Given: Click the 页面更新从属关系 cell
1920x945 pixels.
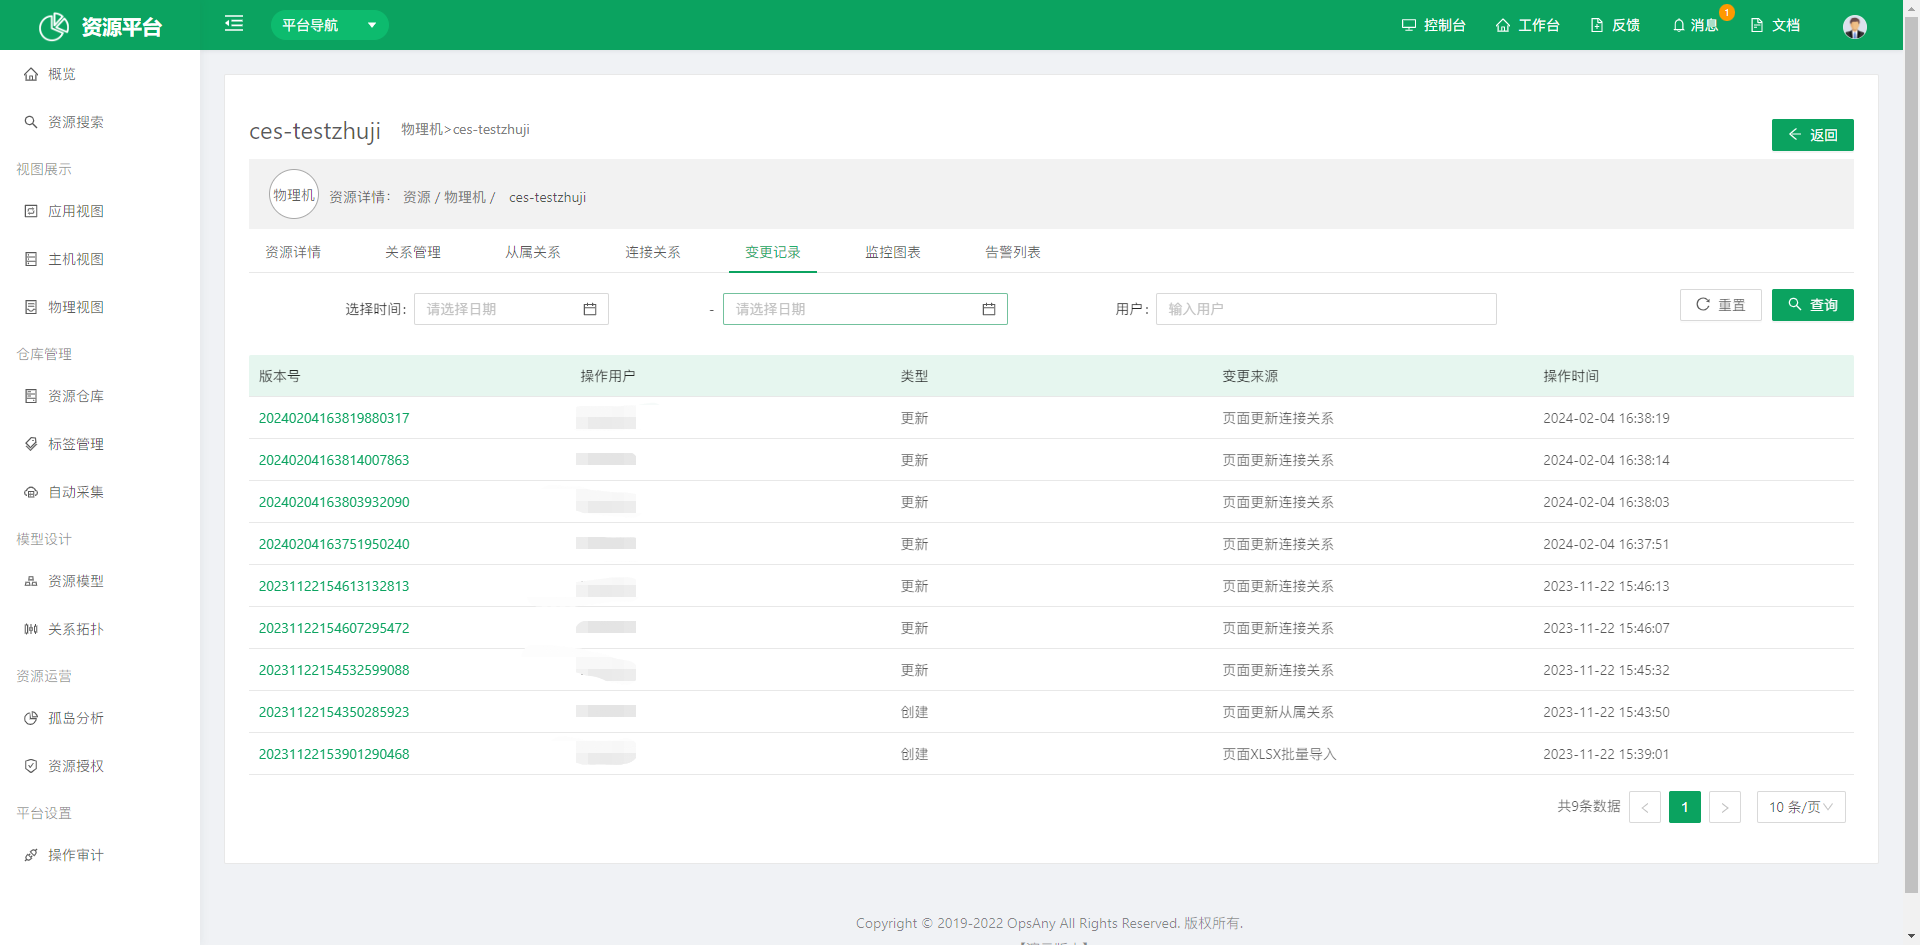Looking at the screenshot, I should (1278, 712).
